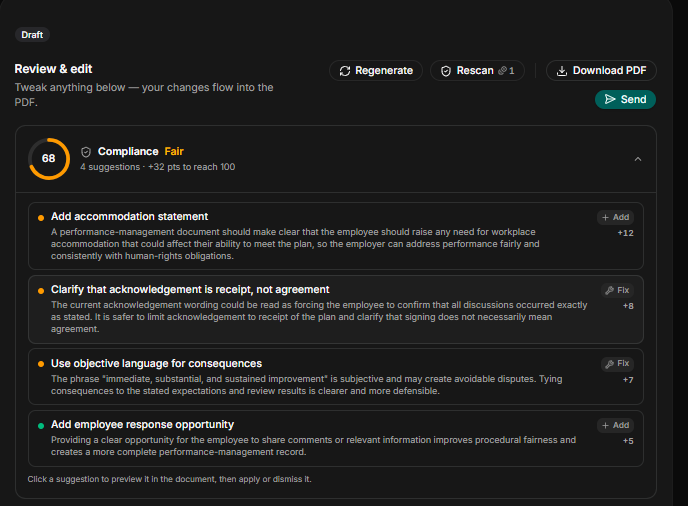Collapse the Compliance panel with chevron
The image size is (688, 506).
(x=638, y=159)
